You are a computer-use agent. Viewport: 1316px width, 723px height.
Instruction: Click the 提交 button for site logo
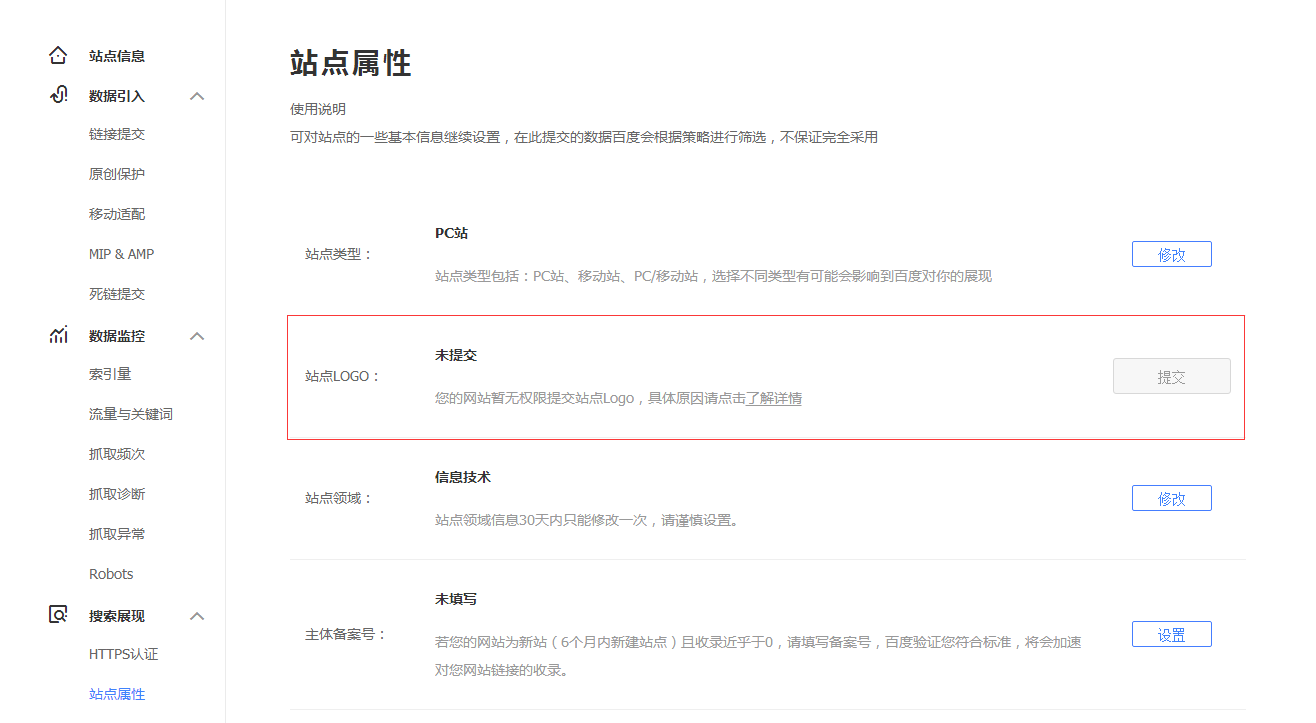click(1171, 375)
